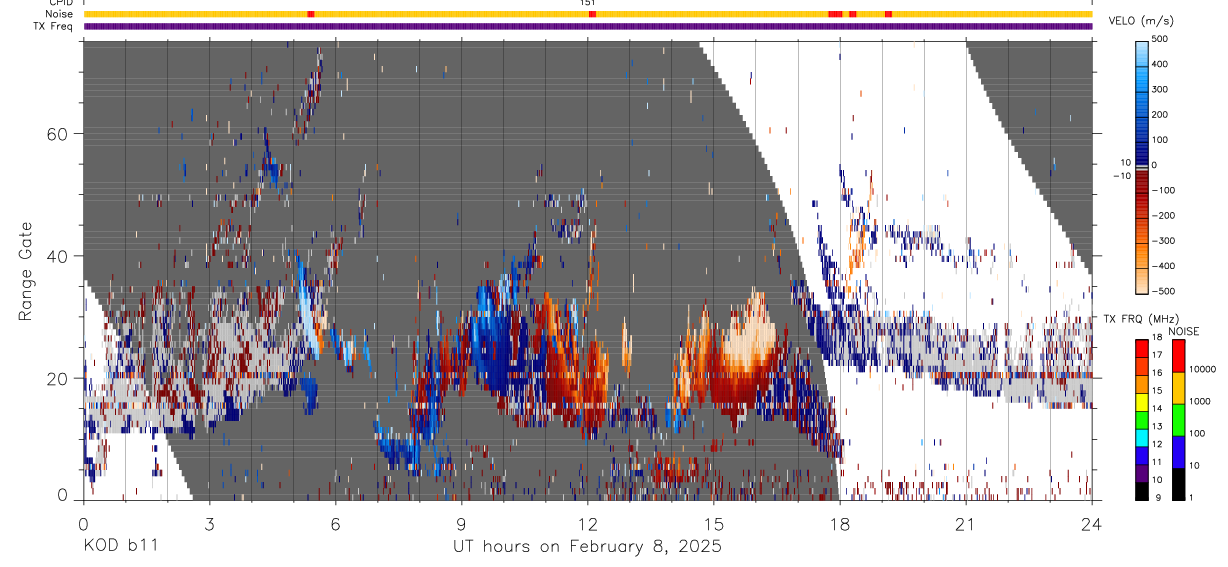Viewport: 1228px width, 567px height.
Task: Click the positive '500' velocity scale label
Action: click(1161, 39)
